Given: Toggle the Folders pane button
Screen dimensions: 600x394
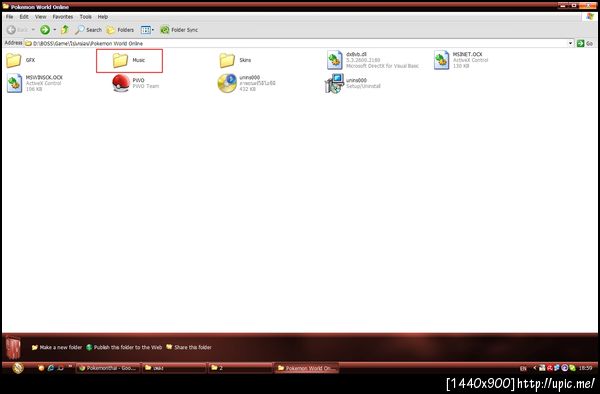Looking at the screenshot, I should pyautogui.click(x=120, y=29).
